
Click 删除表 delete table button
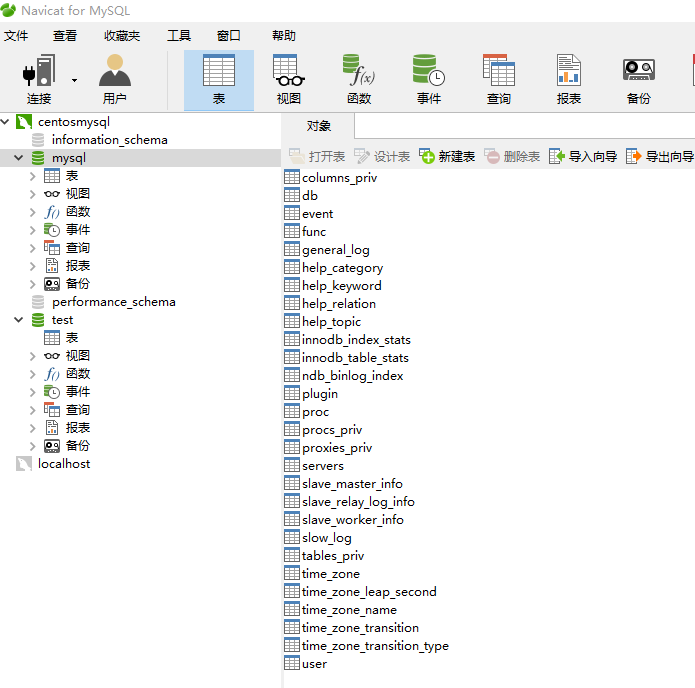(x=512, y=156)
